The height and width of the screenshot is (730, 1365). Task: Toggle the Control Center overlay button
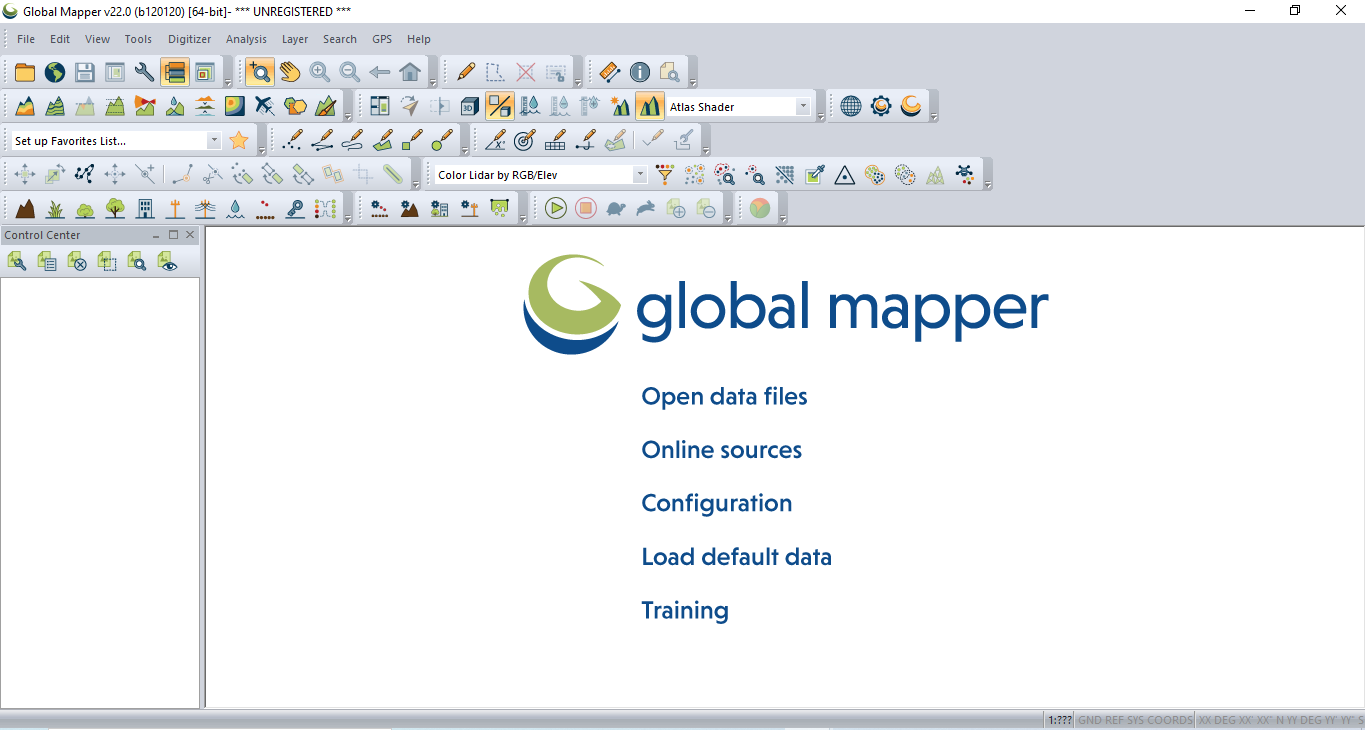[175, 72]
